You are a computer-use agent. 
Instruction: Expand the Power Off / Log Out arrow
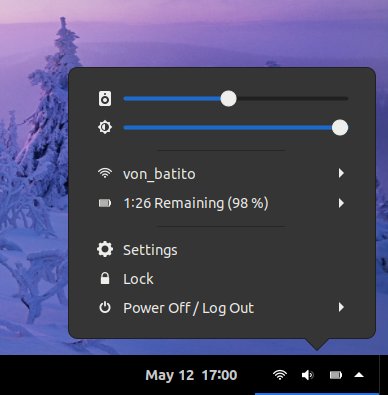click(x=341, y=307)
